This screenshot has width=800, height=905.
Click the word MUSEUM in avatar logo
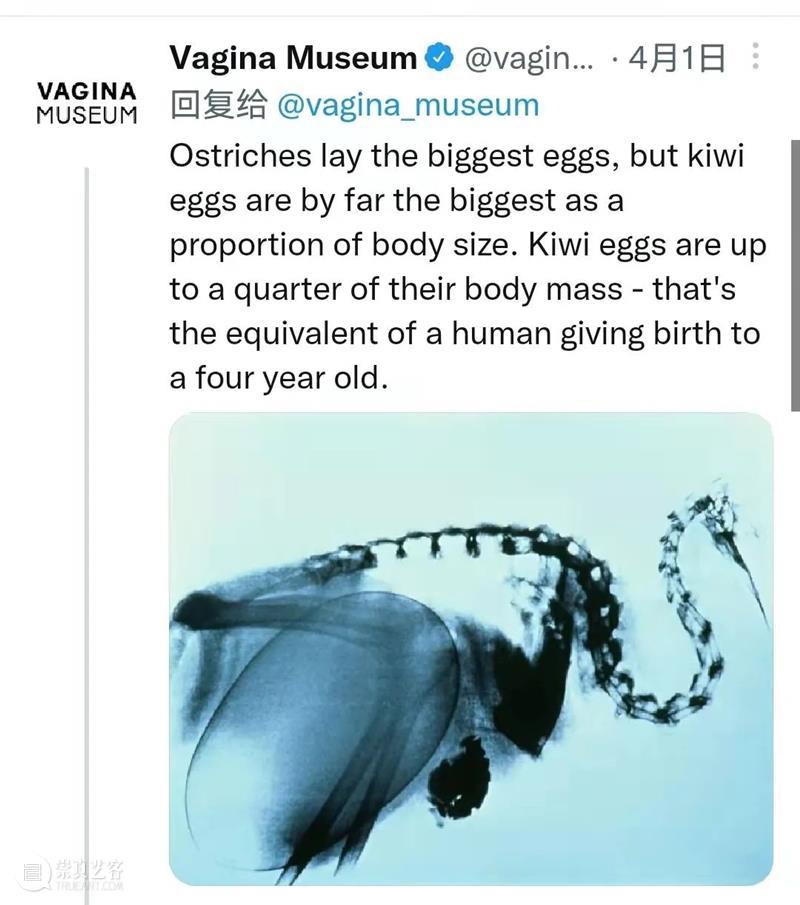coord(87,115)
